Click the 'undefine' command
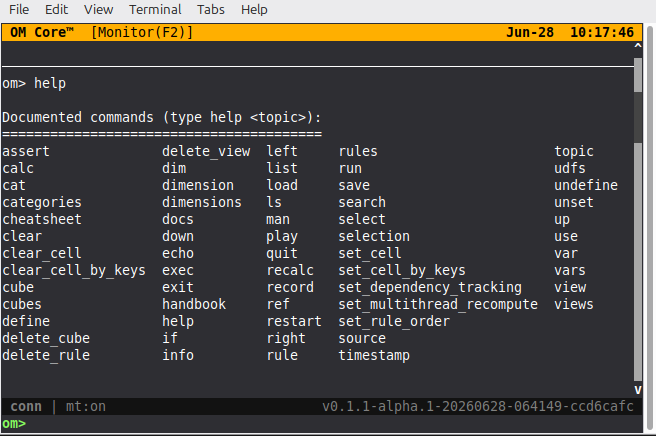 [586, 185]
